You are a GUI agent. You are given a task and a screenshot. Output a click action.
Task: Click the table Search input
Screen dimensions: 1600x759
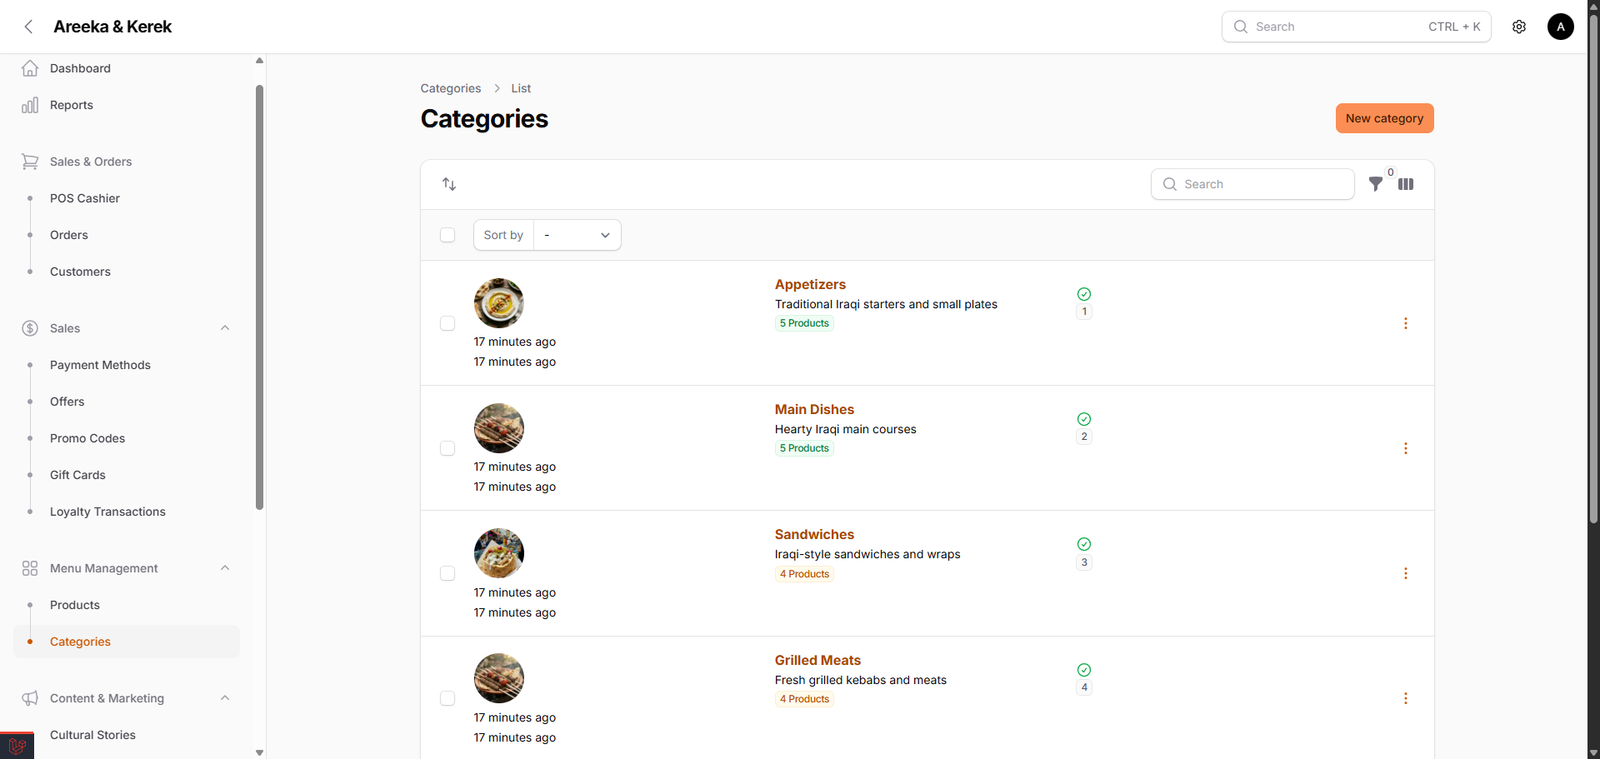[1253, 184]
